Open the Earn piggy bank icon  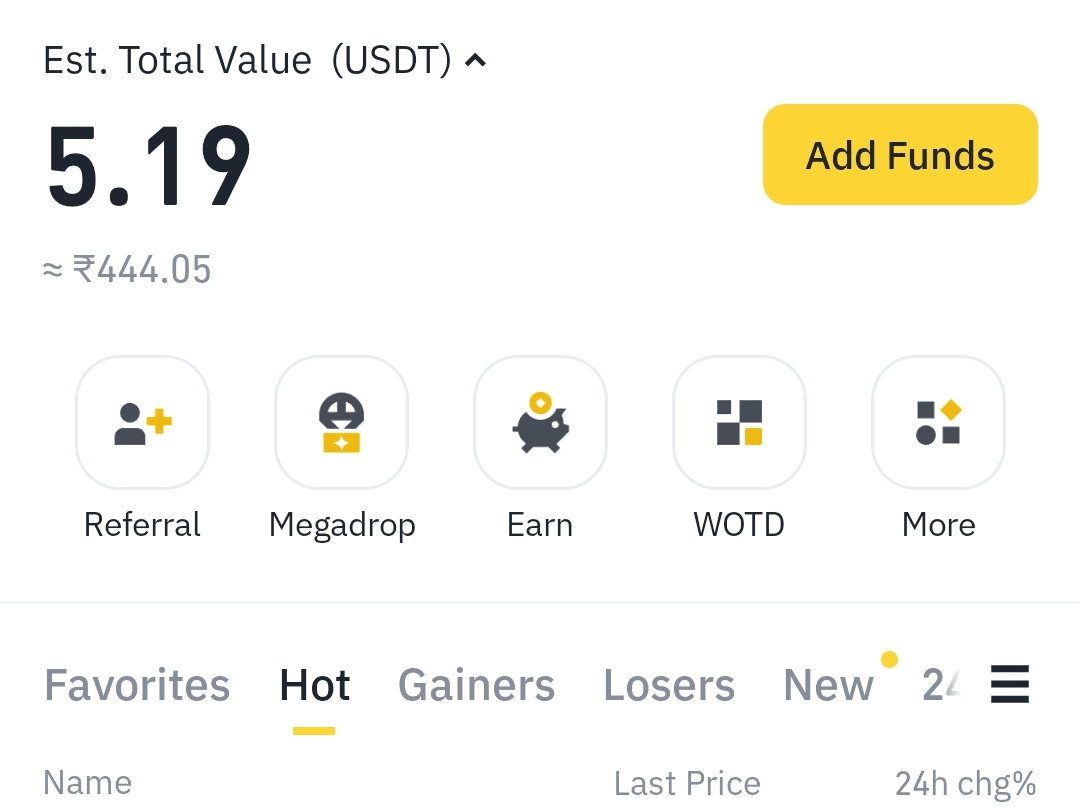[540, 422]
